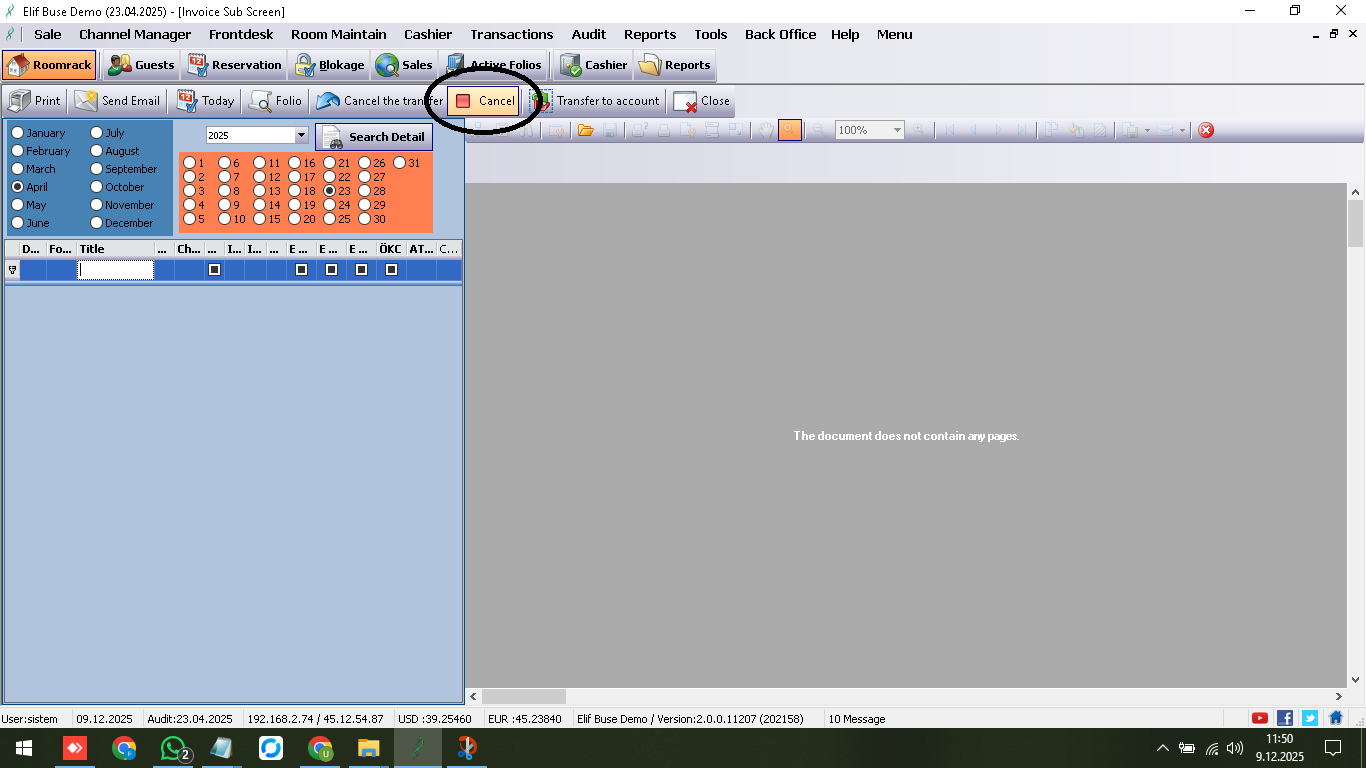
Task: Open the Channel Manager menu
Action: pos(135,34)
